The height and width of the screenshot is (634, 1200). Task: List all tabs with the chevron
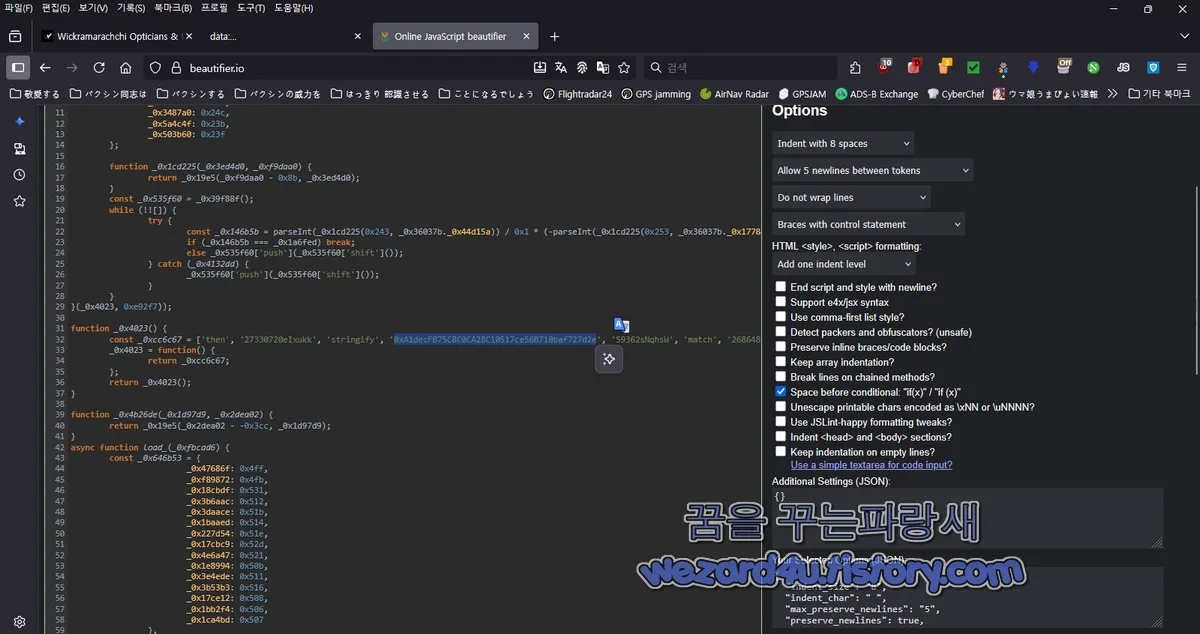tap(1184, 36)
